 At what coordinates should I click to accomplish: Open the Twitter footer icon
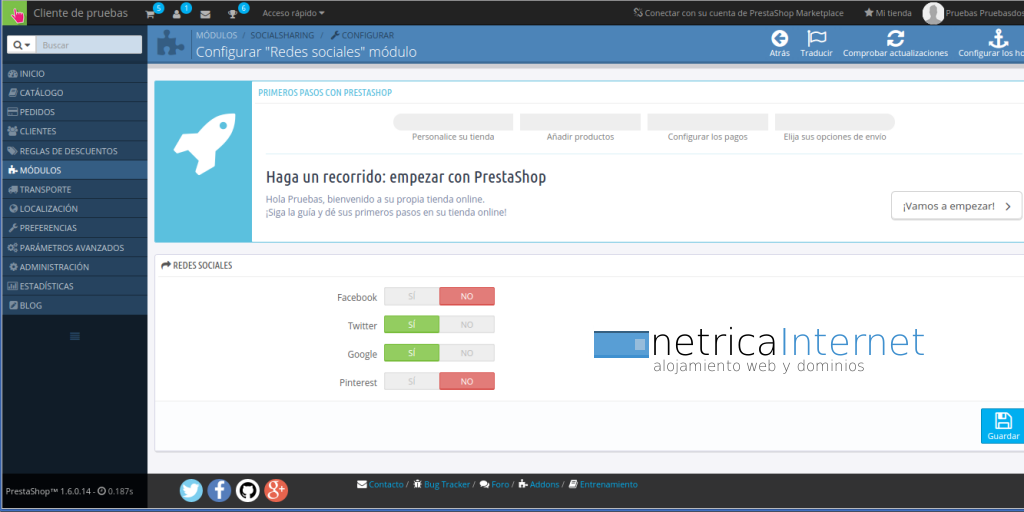pos(191,490)
